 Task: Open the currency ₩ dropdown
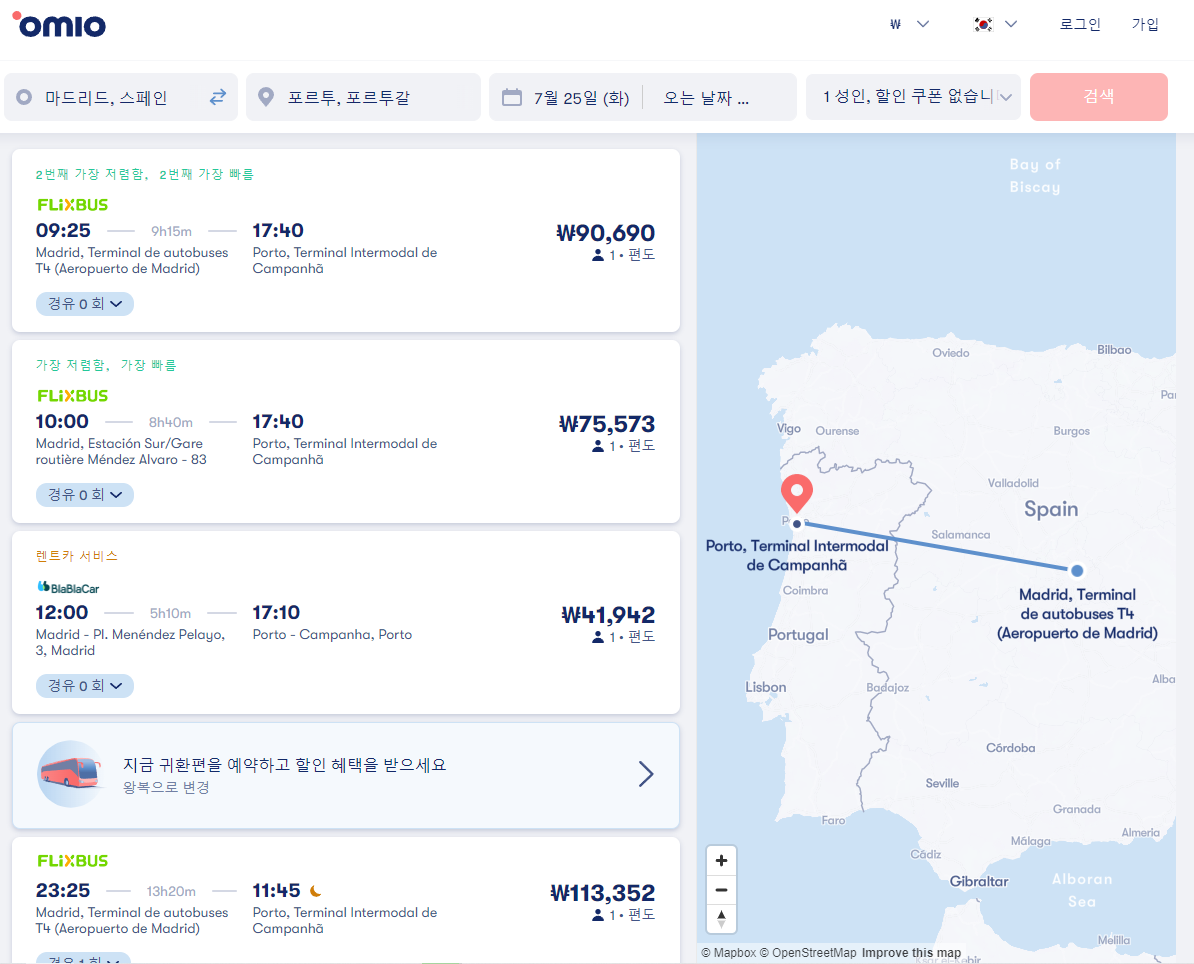point(909,24)
